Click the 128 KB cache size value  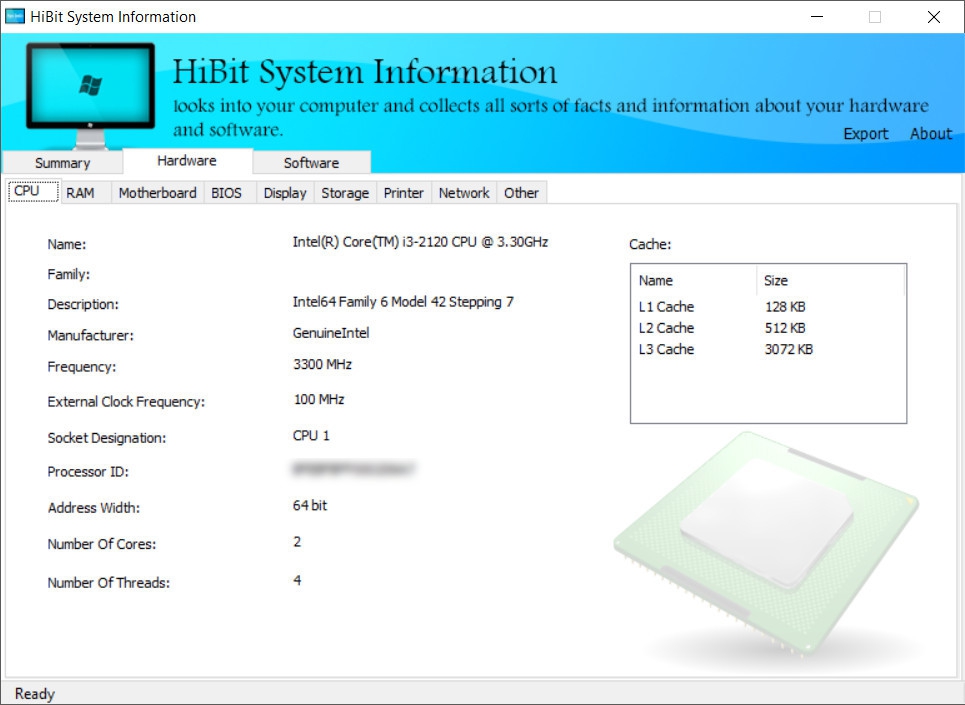click(x=785, y=306)
